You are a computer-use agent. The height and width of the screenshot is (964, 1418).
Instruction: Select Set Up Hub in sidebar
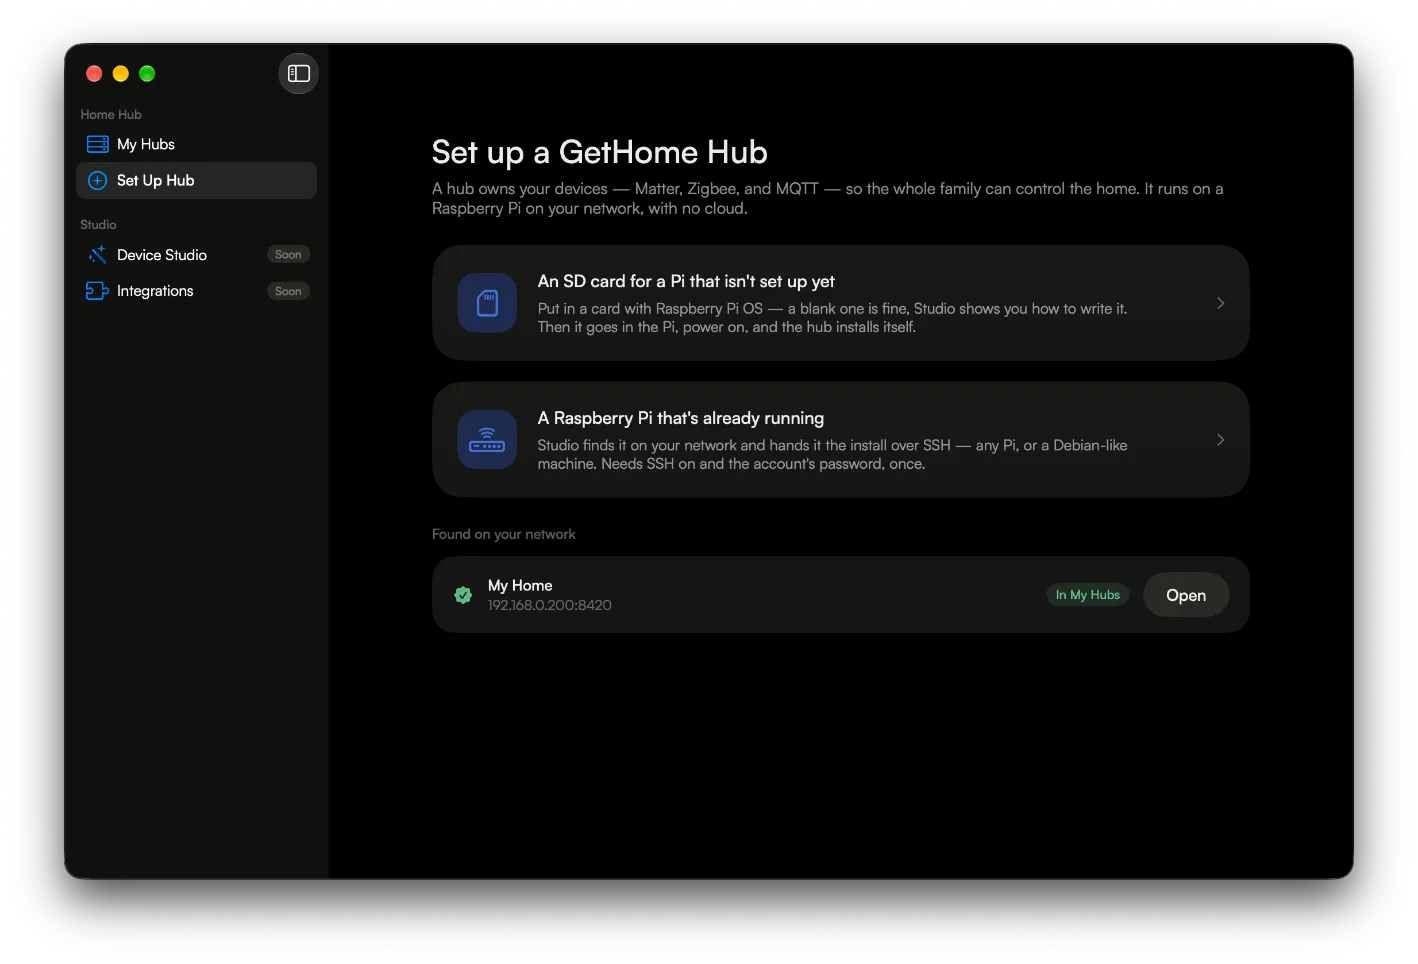coord(196,181)
